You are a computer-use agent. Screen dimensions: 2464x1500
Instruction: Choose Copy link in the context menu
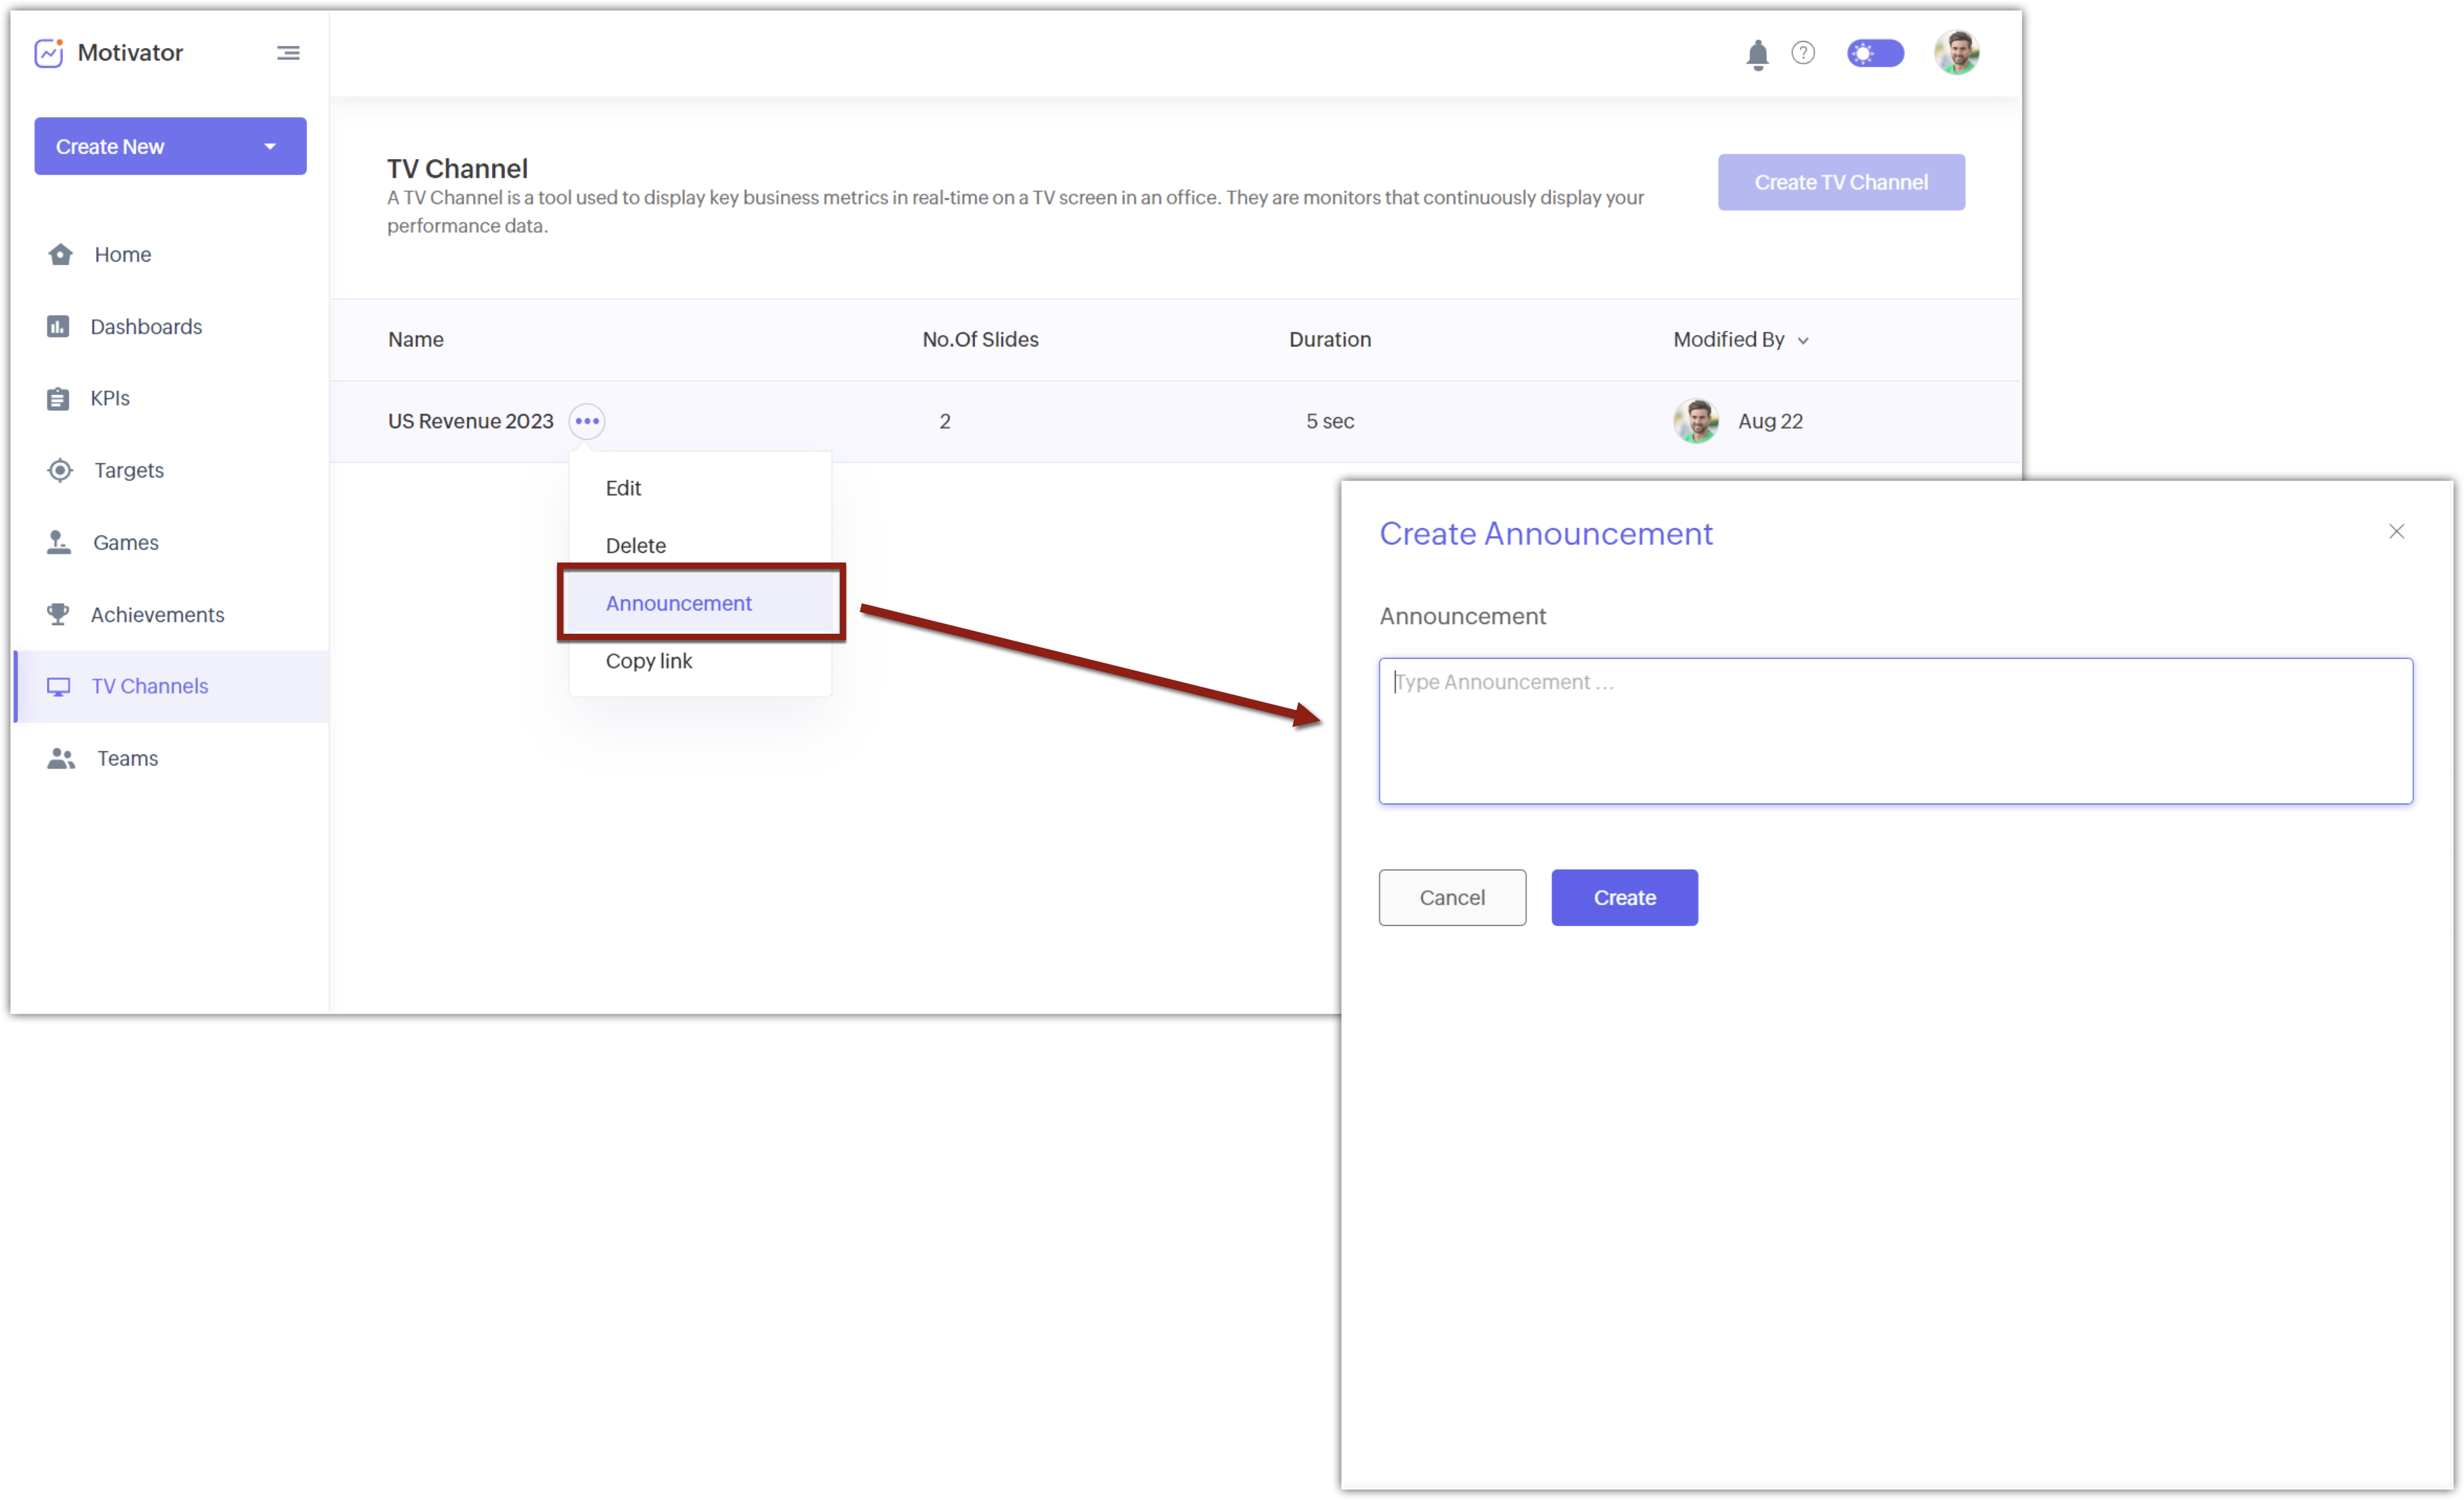[x=648, y=661]
